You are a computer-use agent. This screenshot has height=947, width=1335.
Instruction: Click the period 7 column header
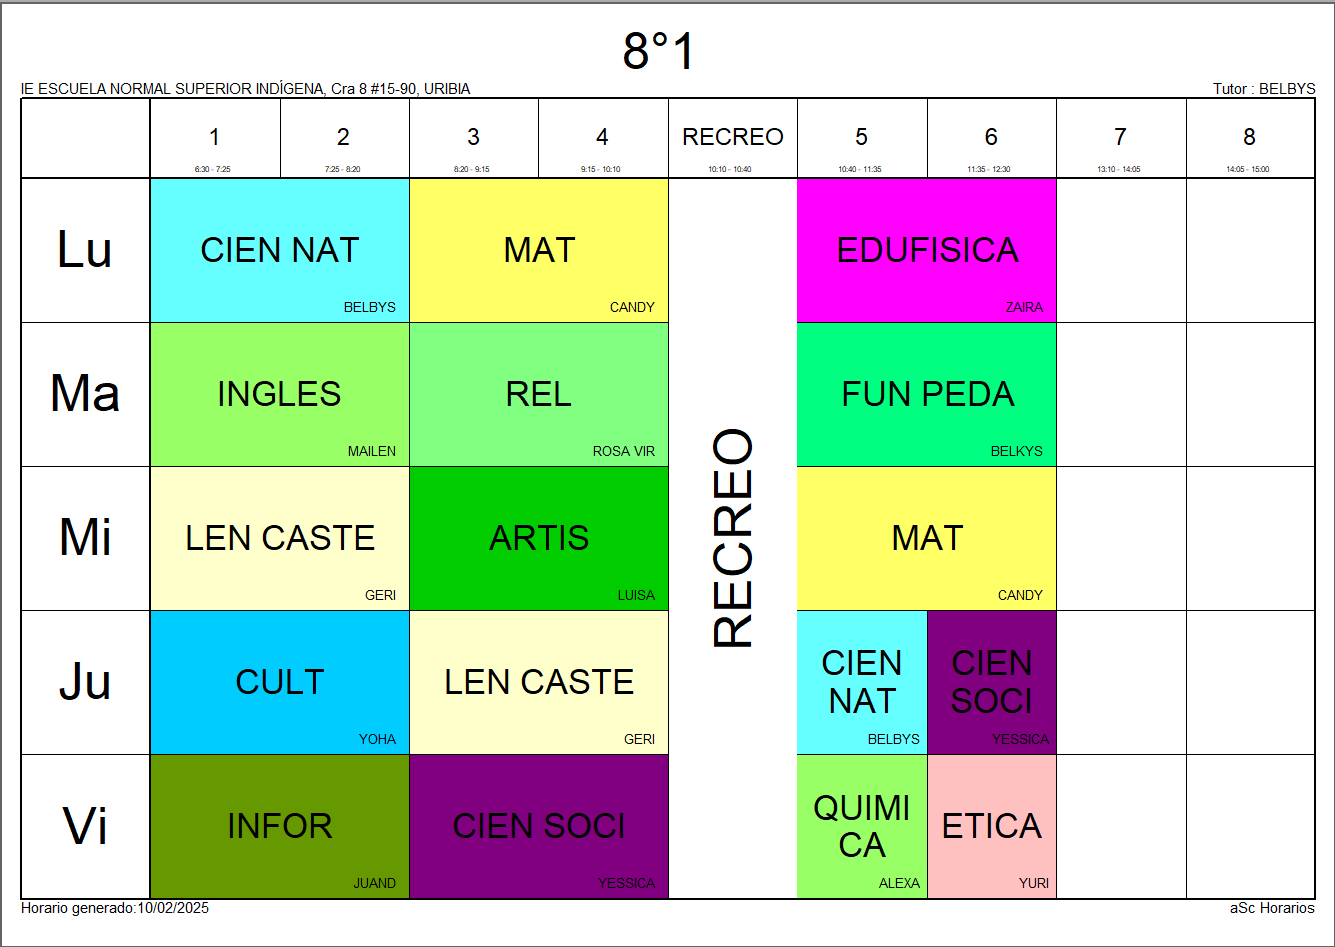pos(1120,138)
